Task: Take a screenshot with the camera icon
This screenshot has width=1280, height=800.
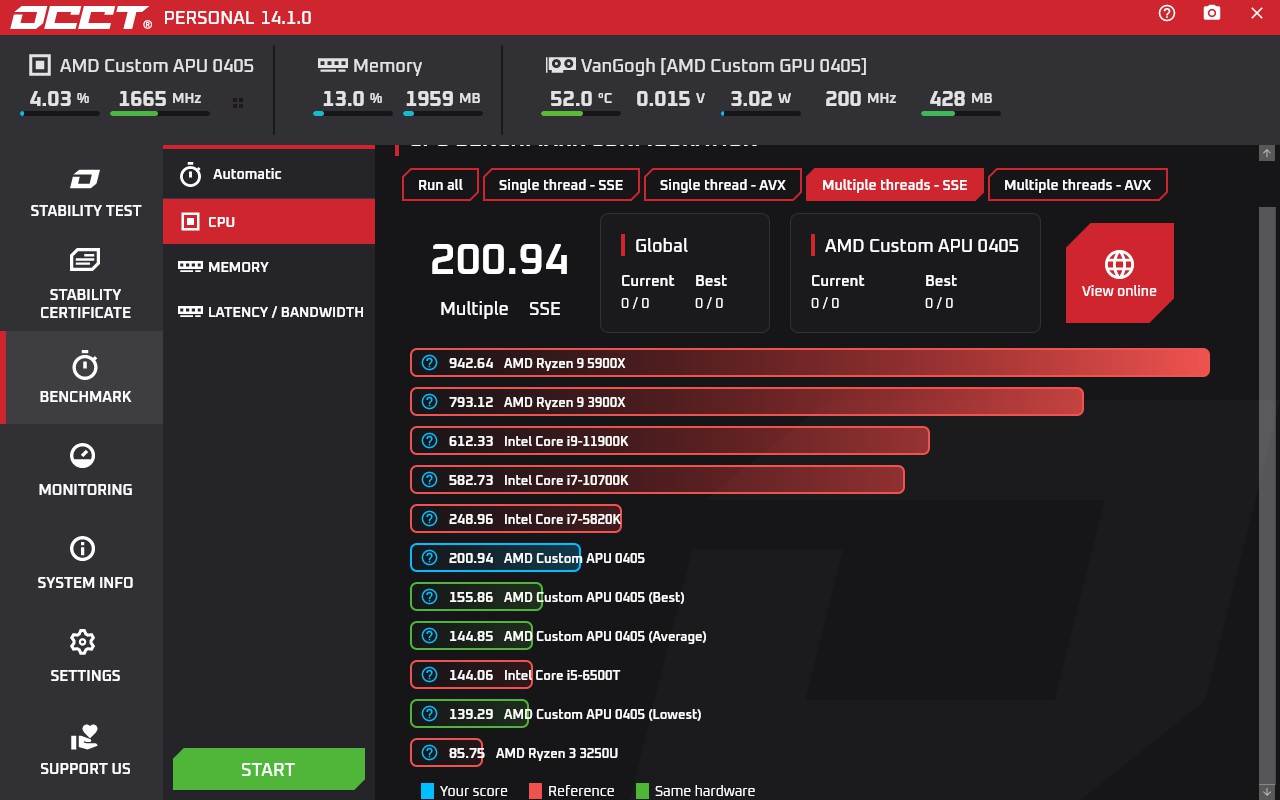Action: point(1212,13)
